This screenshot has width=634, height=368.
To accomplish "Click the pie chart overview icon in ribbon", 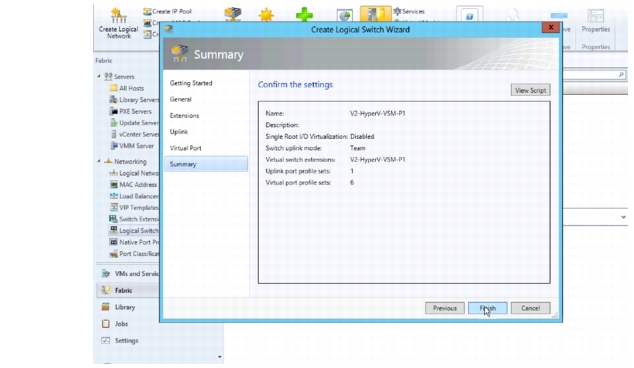I will pos(344,15).
